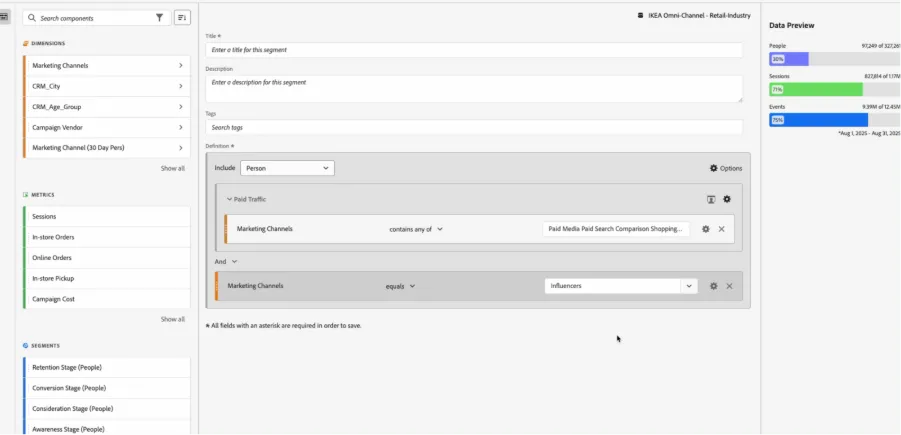Expand CRM_Age_Group dimension chevron

click(x=180, y=107)
